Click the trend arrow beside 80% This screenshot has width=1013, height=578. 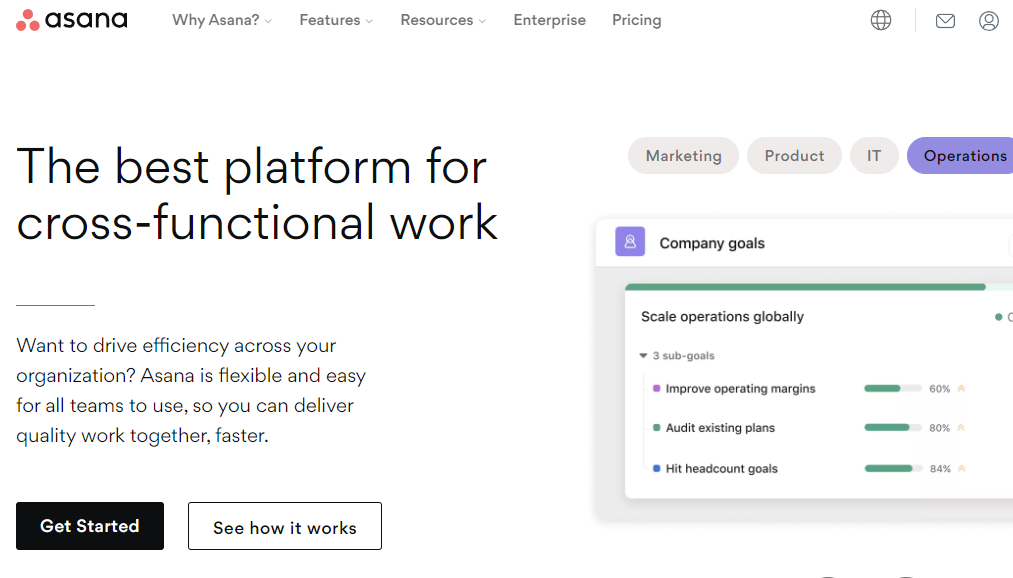click(x=961, y=428)
